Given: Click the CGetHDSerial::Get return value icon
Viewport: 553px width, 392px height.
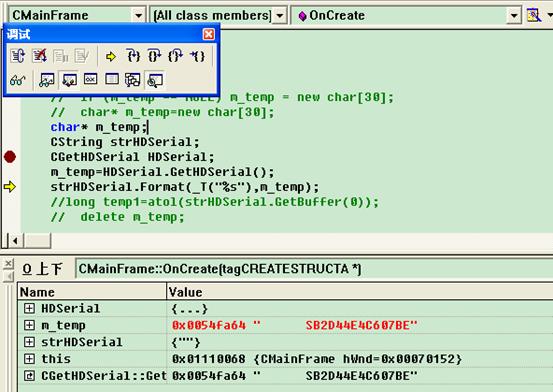Looking at the screenshot, I should 29,376.
